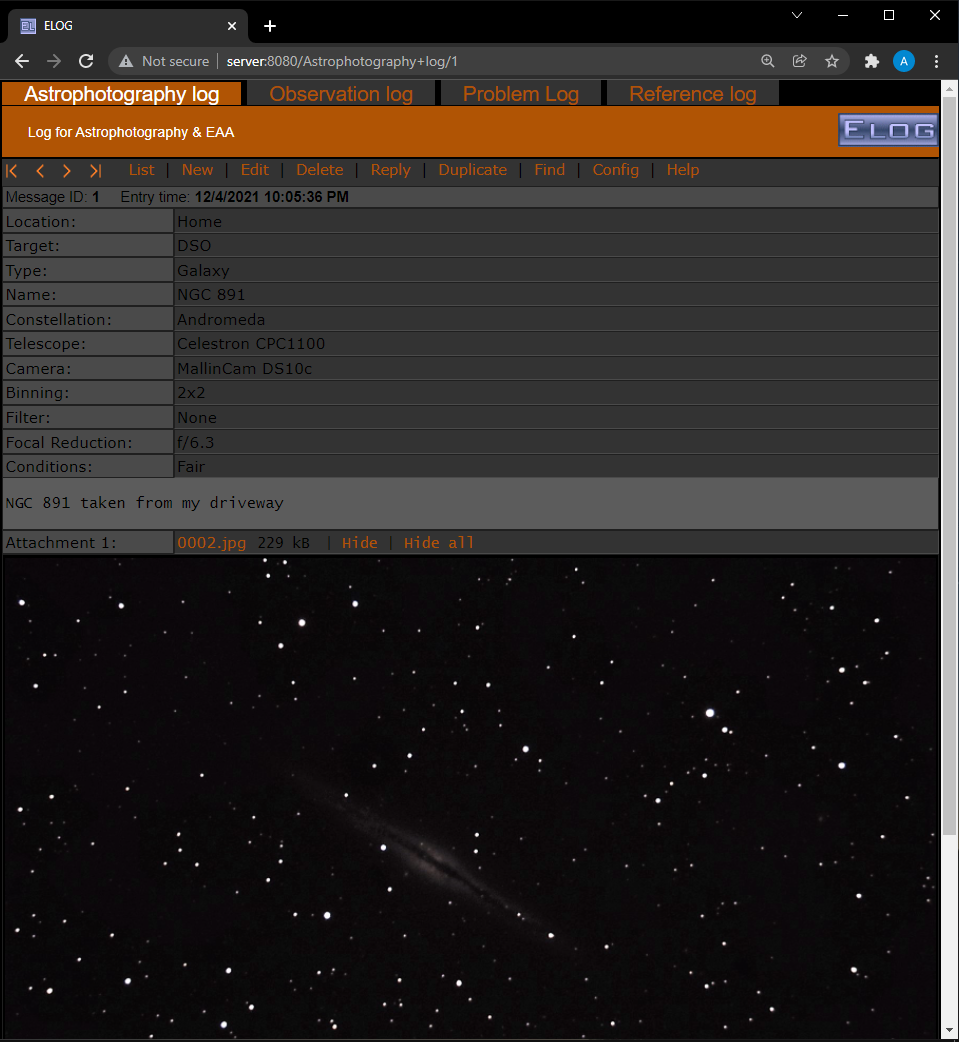Go to previous entry arrow
Screen dimensions: 959x1042
[40, 171]
